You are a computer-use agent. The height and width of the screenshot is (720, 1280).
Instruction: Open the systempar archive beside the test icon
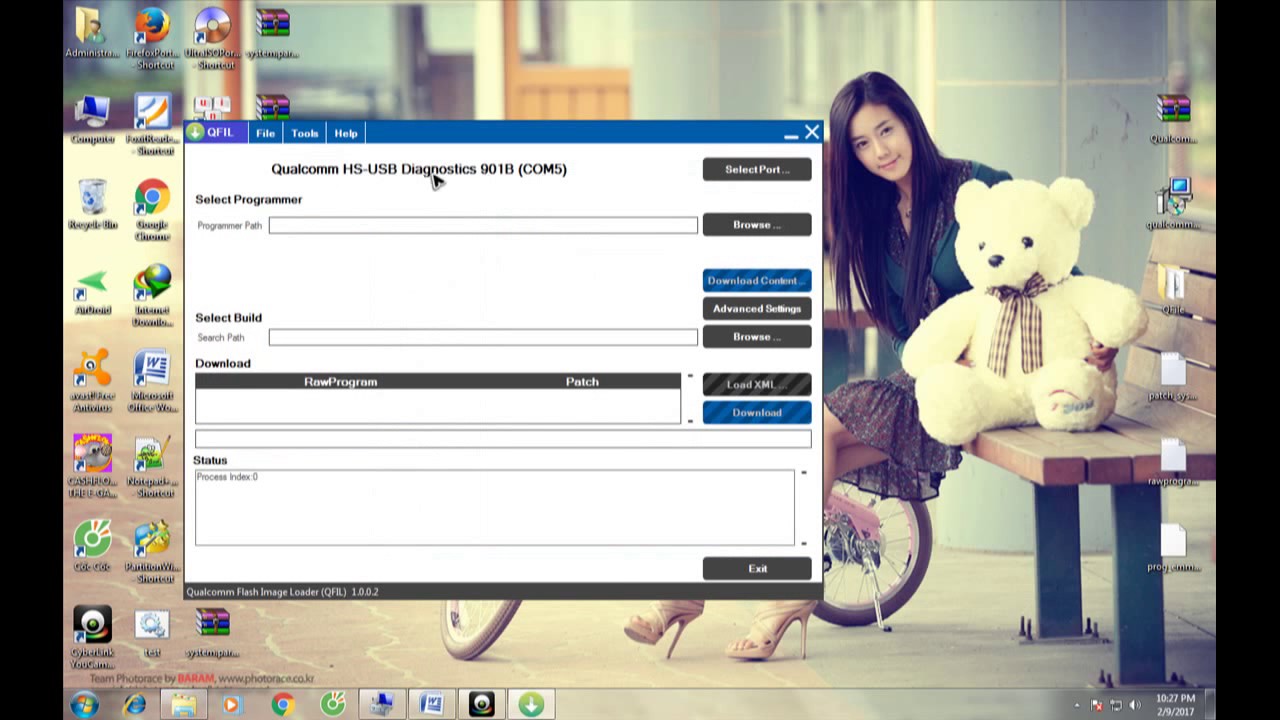(213, 632)
